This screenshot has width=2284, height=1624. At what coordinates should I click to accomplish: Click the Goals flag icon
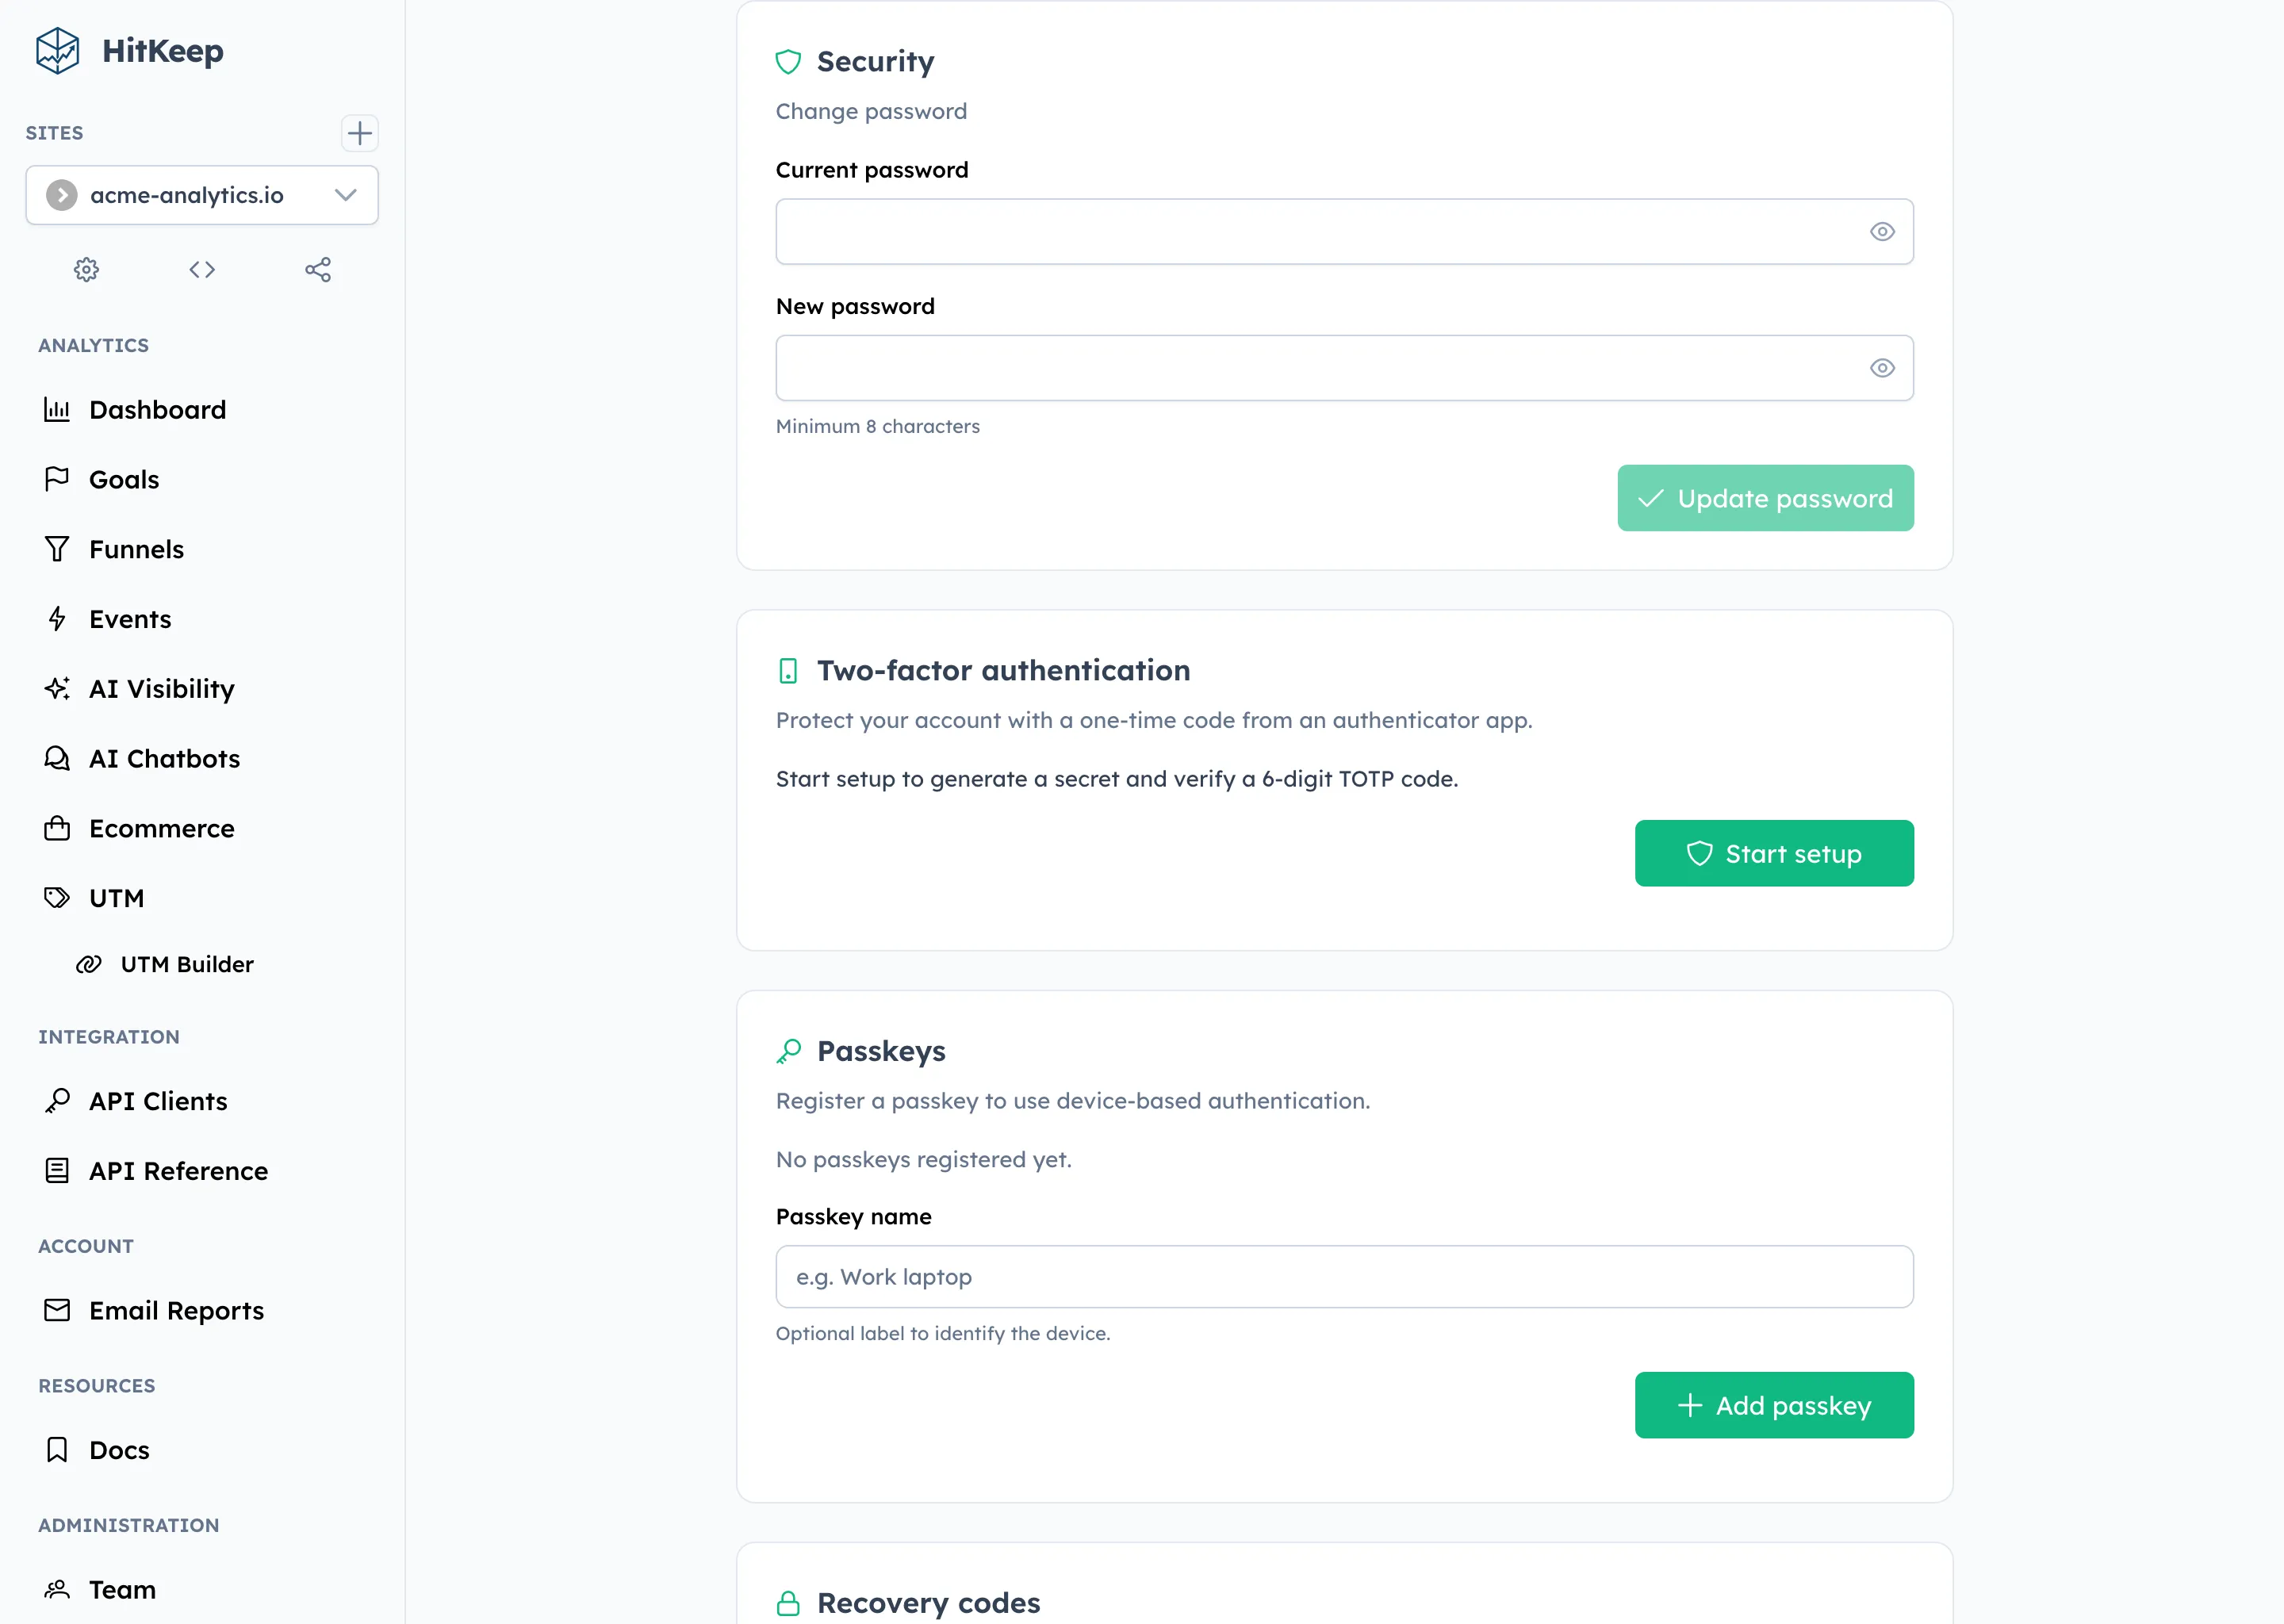click(57, 479)
